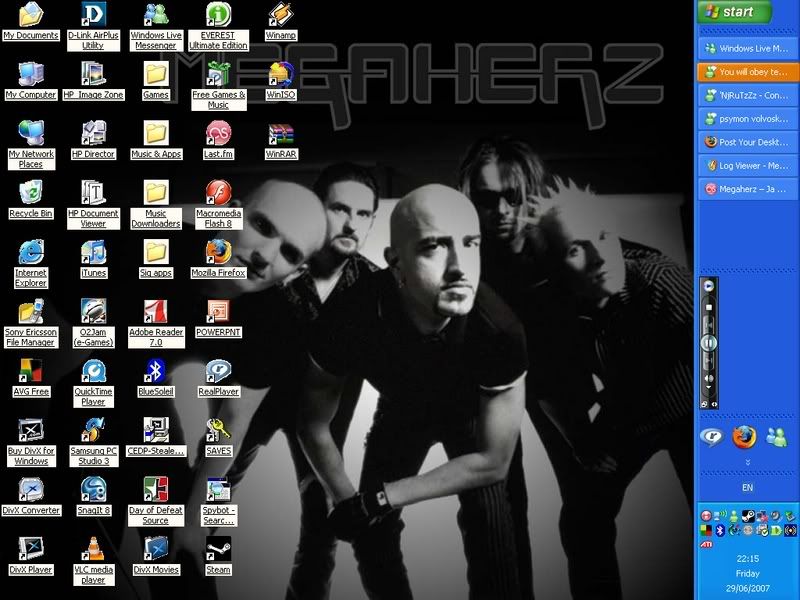Launch RealPlayer from Quick Launch
Screen dimensions: 800x600
pos(712,437)
